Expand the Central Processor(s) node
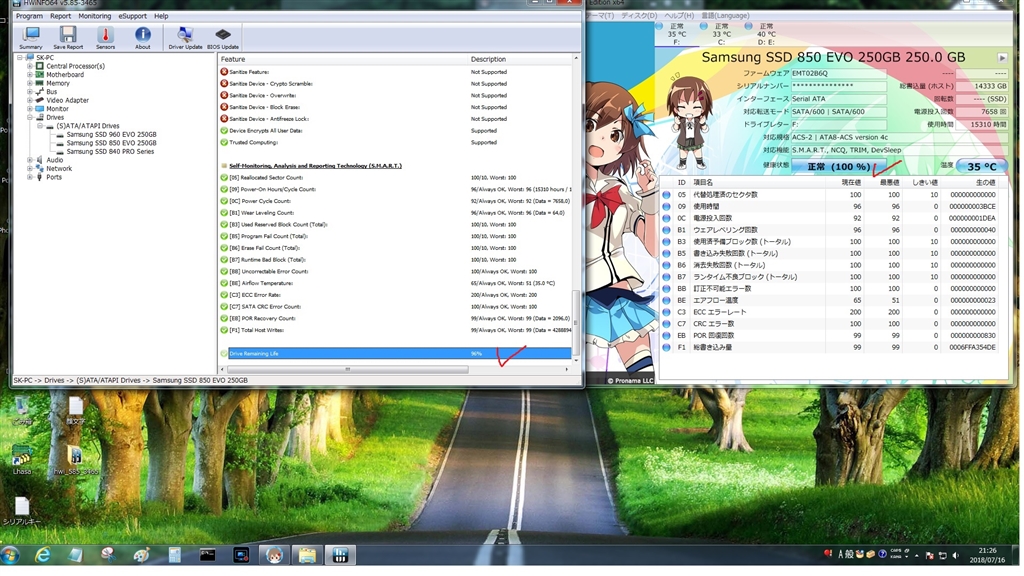 click(x=29, y=66)
